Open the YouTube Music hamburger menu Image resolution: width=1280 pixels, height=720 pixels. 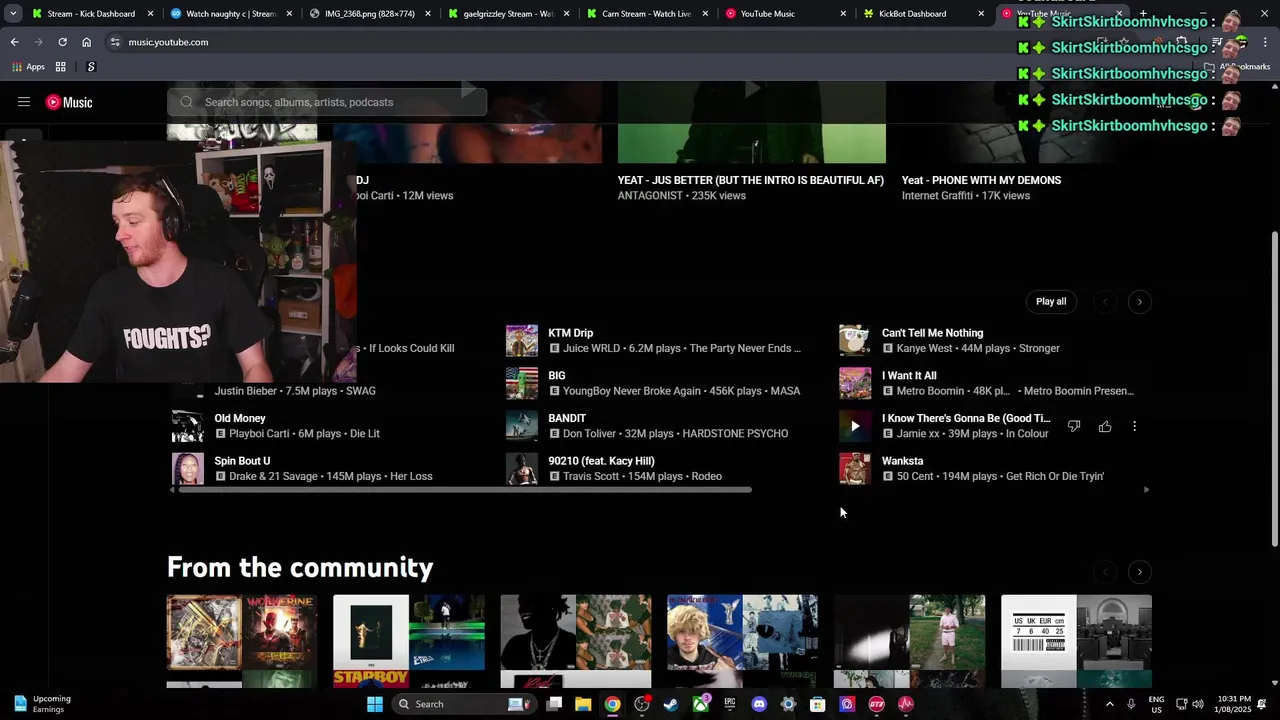(x=24, y=102)
